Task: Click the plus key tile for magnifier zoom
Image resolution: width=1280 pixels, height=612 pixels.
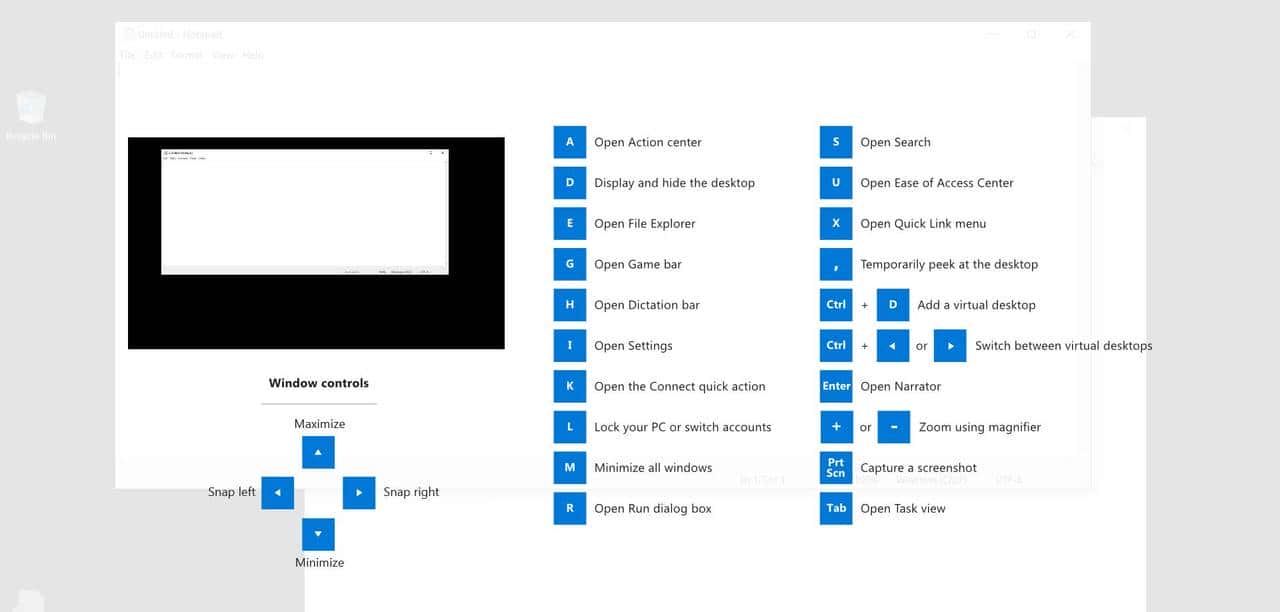Action: coord(836,427)
